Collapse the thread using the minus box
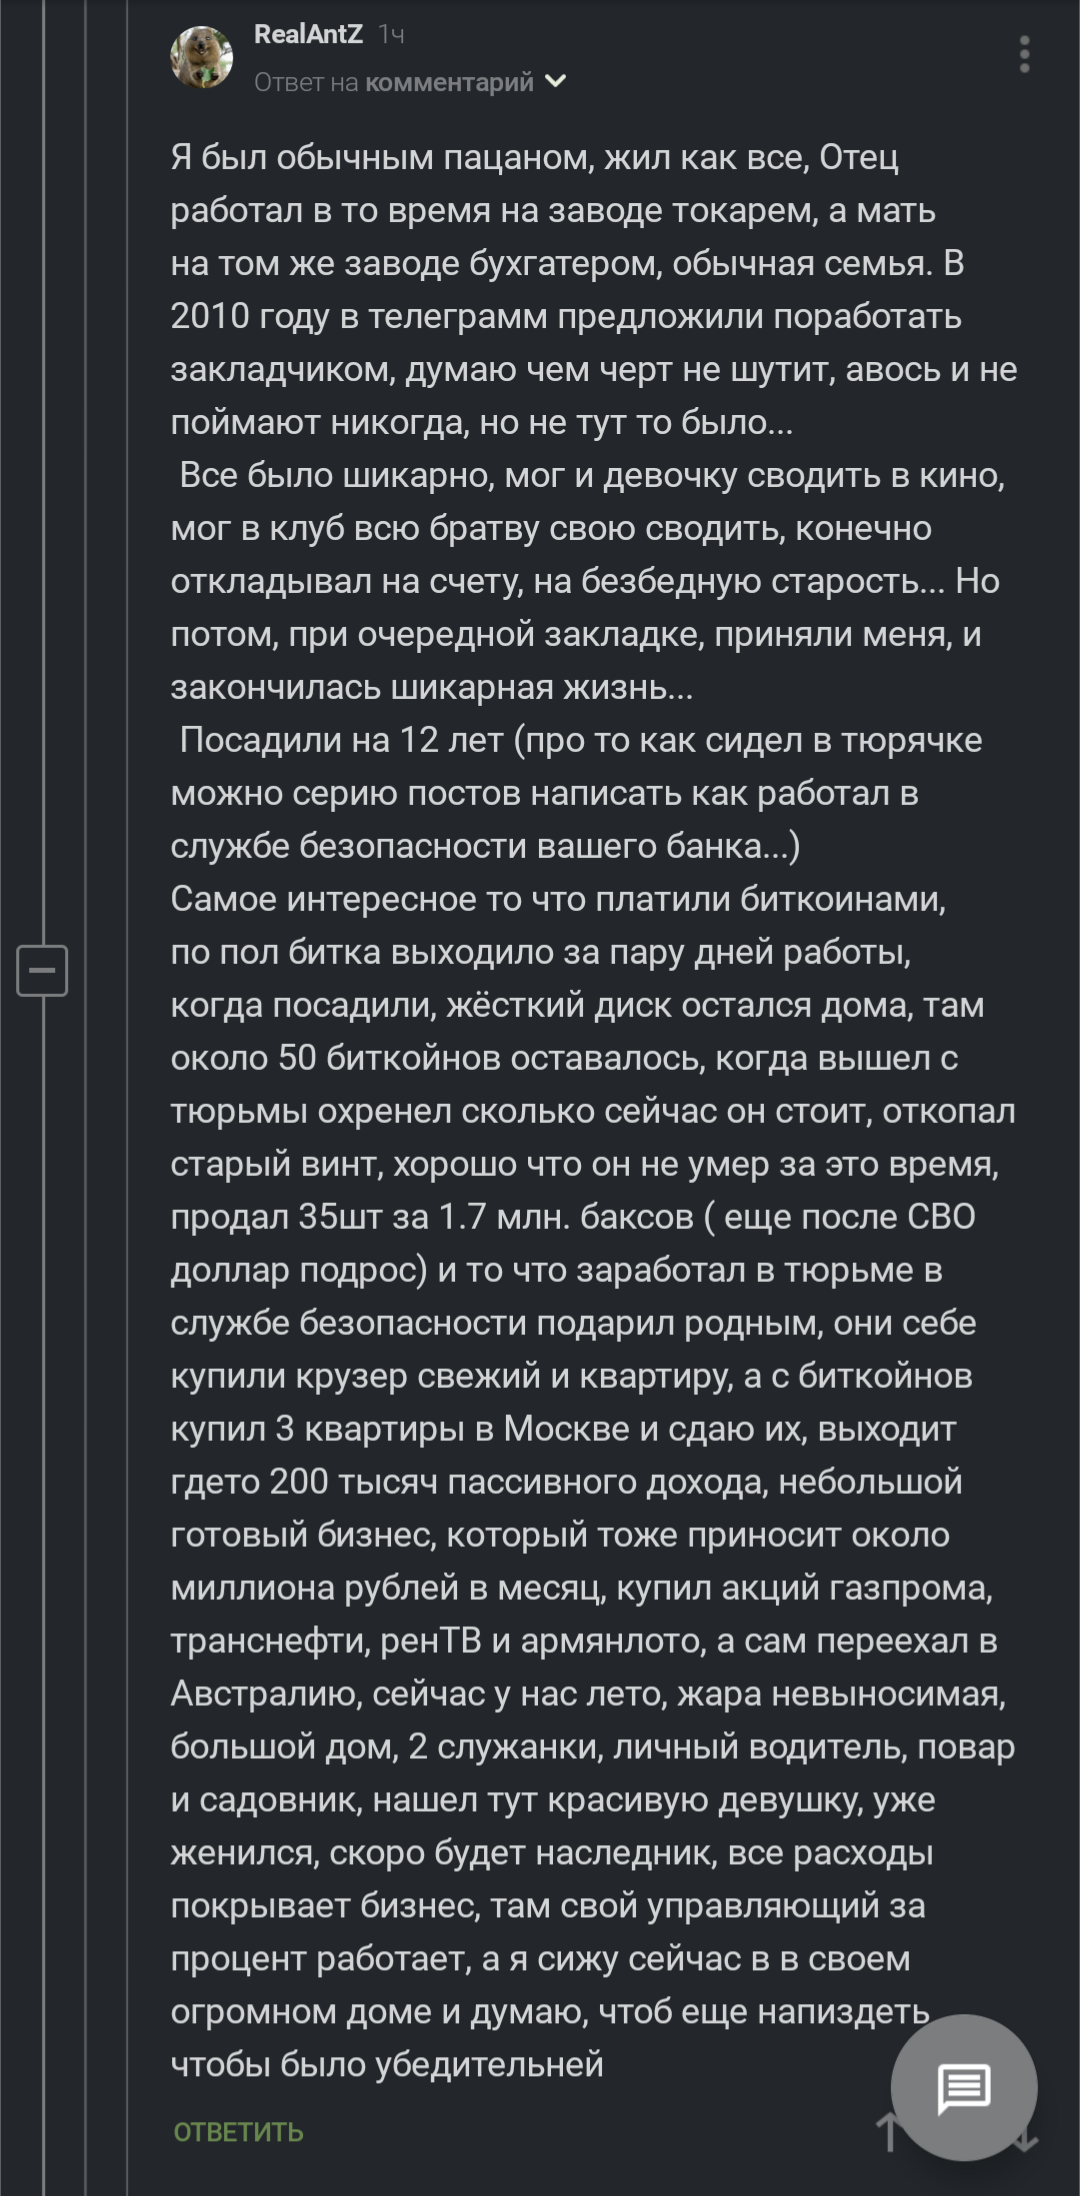The width and height of the screenshot is (1080, 2196). 42,970
